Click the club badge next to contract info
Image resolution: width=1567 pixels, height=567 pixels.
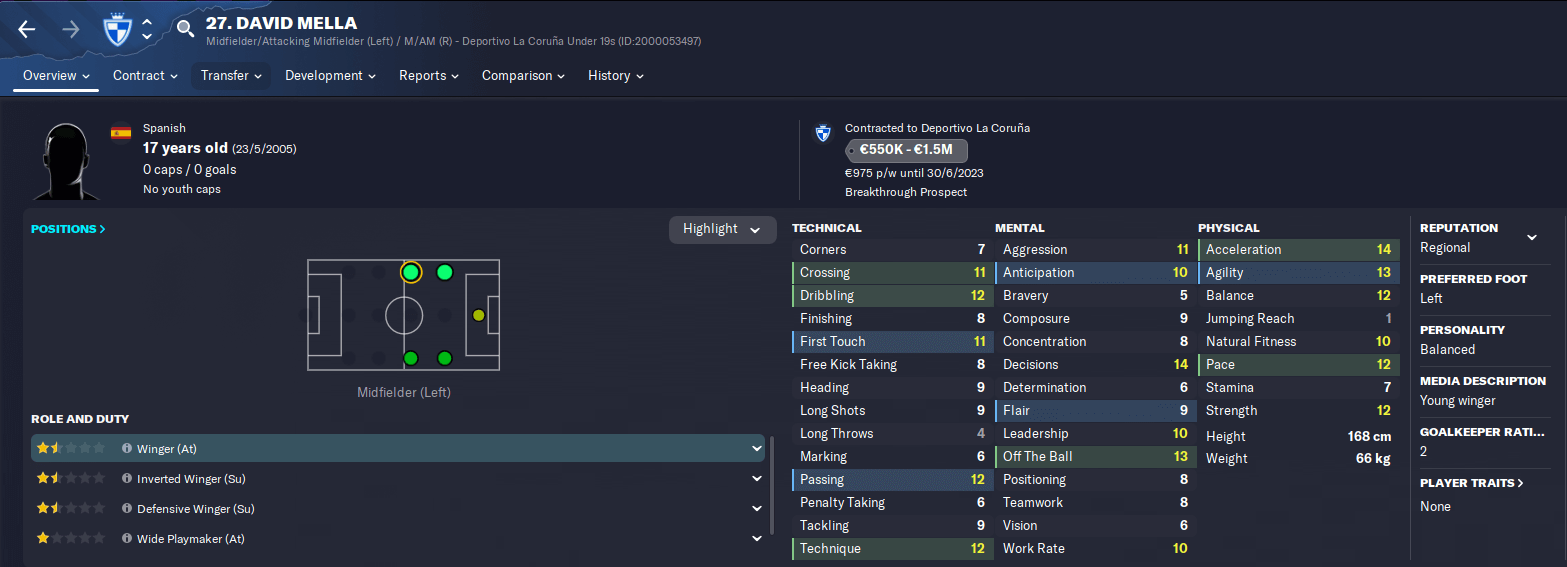[x=823, y=132]
